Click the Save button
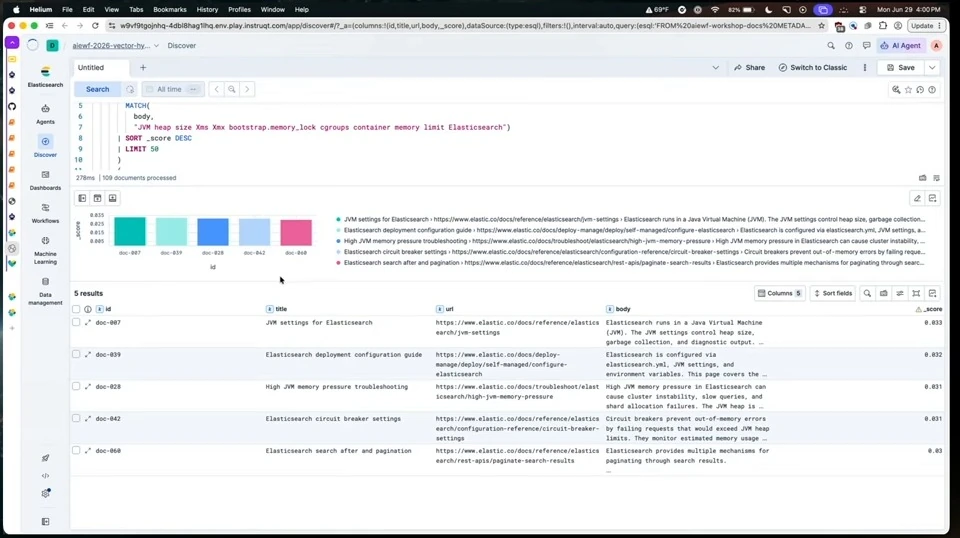The height and width of the screenshot is (538, 960). 901,67
